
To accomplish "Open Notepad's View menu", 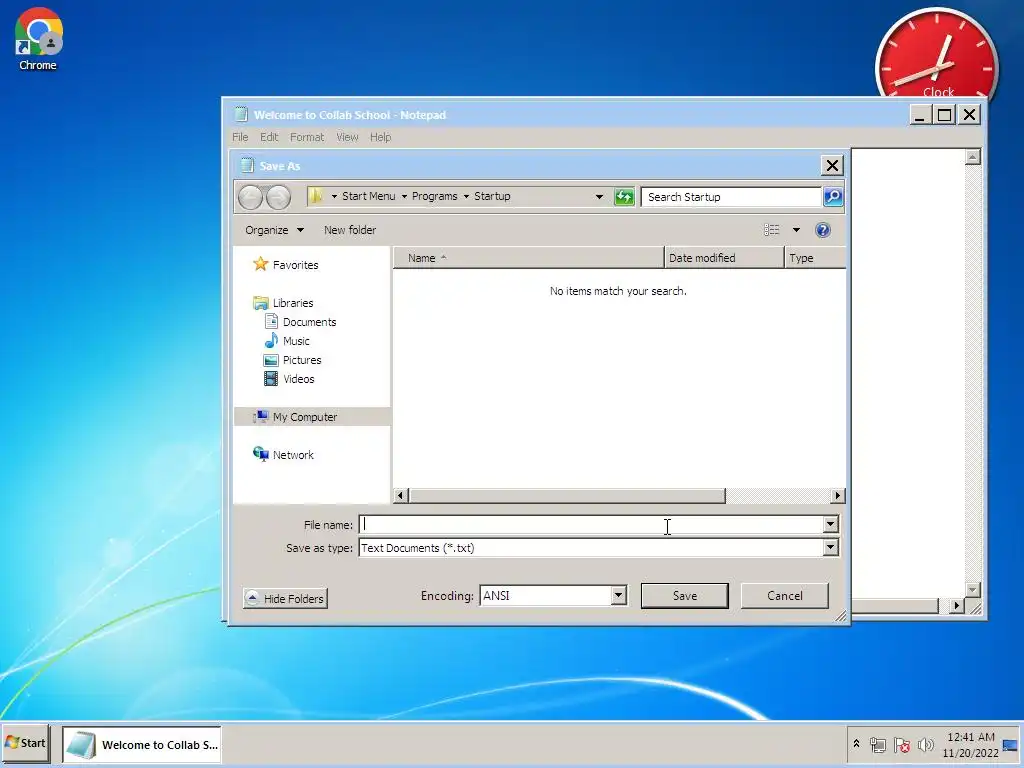I will pos(347,137).
